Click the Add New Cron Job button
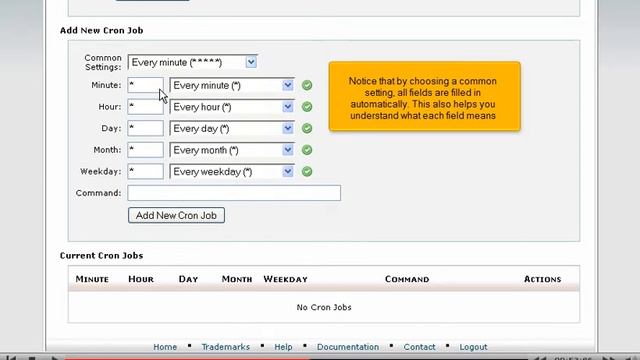This screenshot has height=360, width=640. (176, 216)
